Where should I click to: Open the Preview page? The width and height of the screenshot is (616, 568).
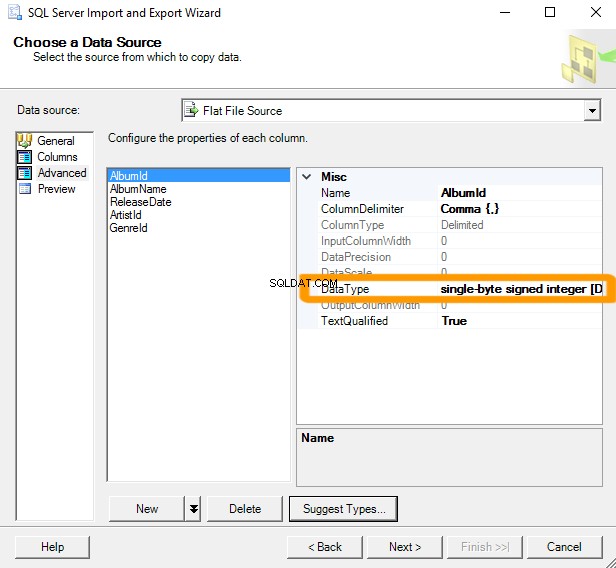click(57, 189)
